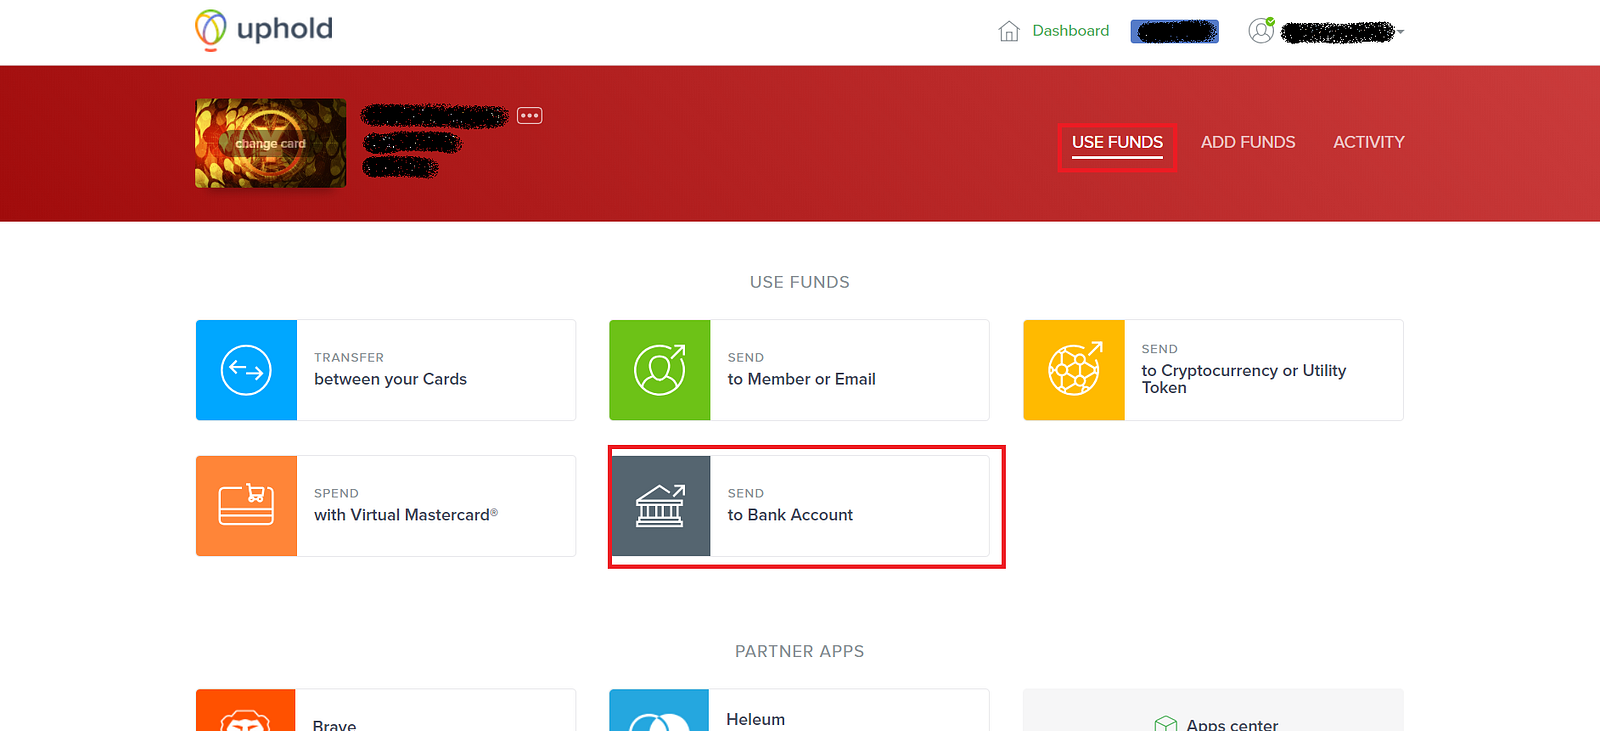
Task: Click the yellow cryptocurrency send icon
Action: pos(1074,370)
